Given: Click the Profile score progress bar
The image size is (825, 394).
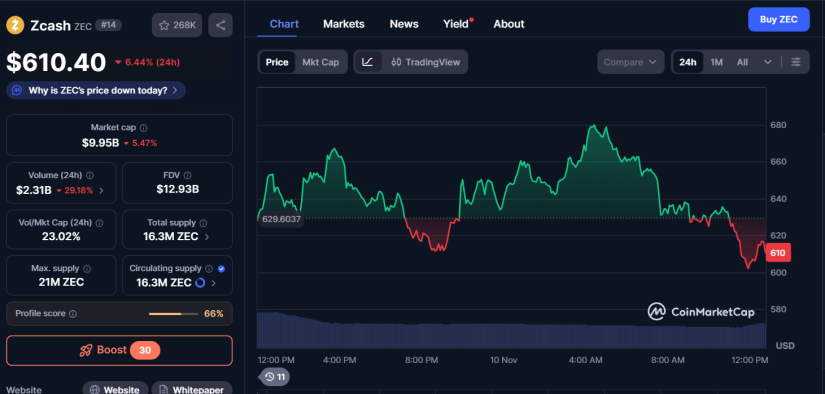Looking at the screenshot, I should [x=173, y=314].
